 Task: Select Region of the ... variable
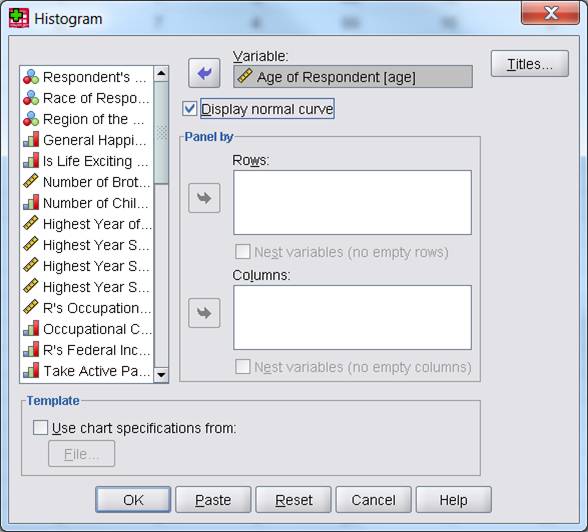point(93,119)
